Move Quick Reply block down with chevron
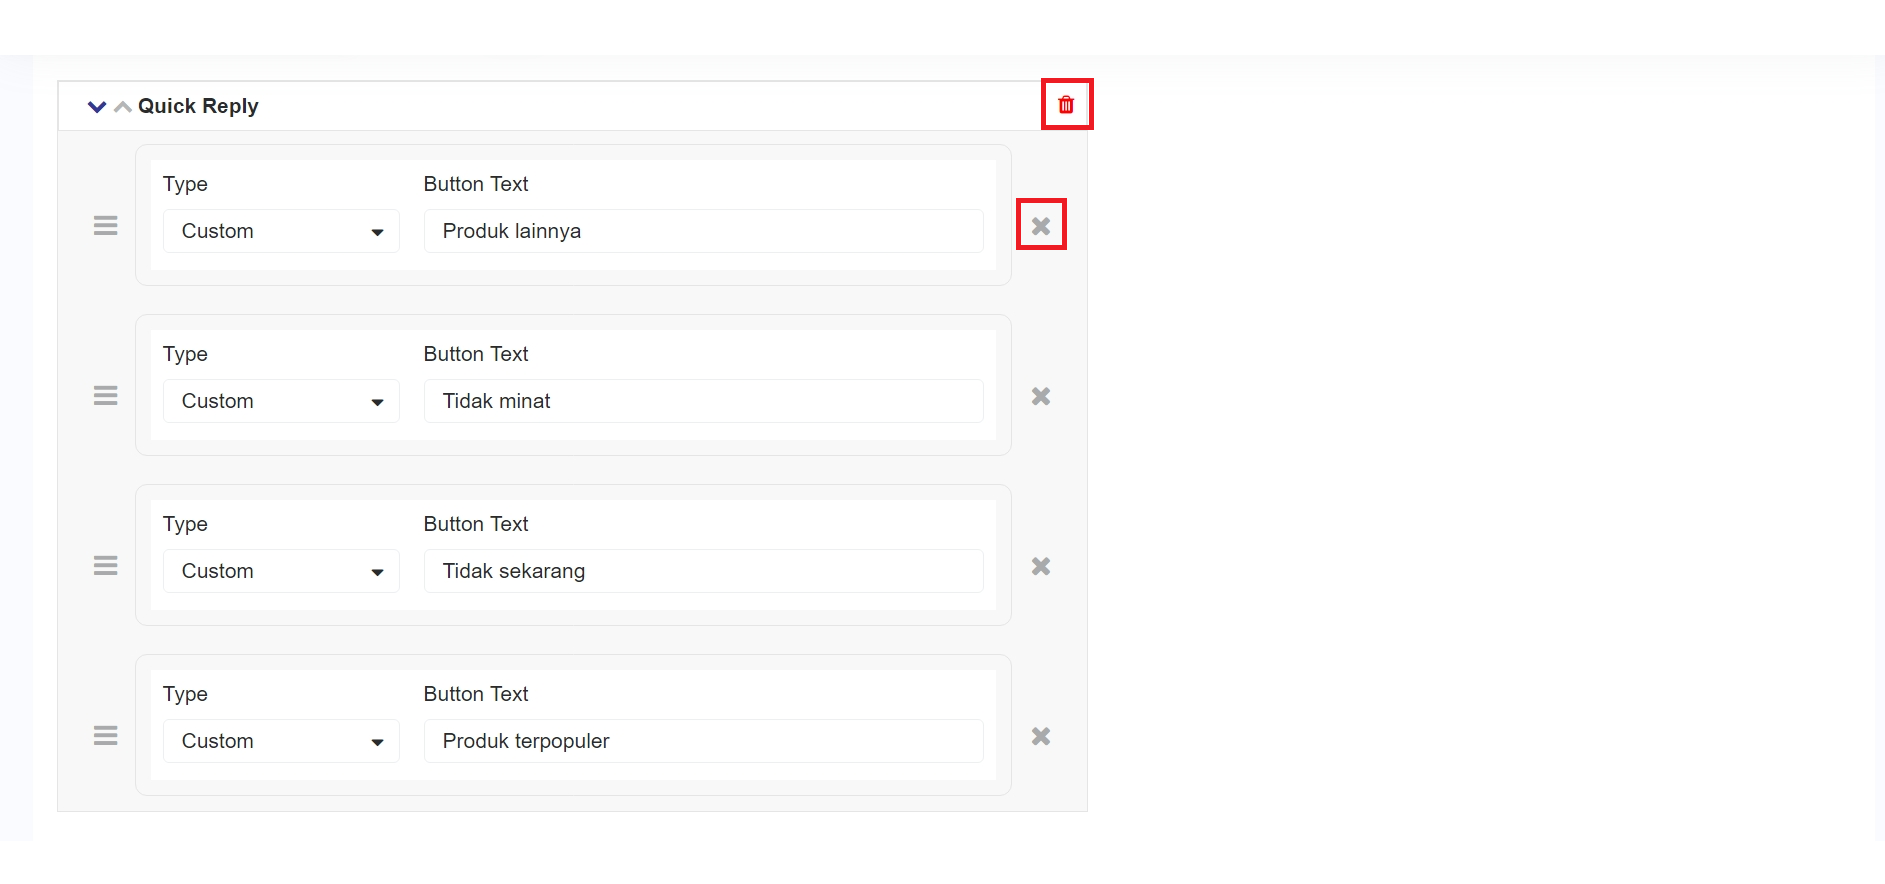Screen dimensions: 1885x884 (97, 106)
